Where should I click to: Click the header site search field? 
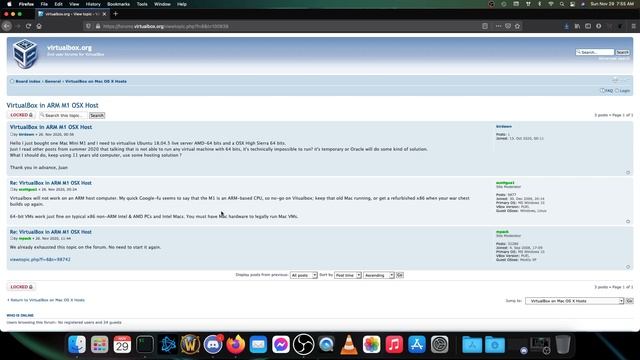click(595, 52)
